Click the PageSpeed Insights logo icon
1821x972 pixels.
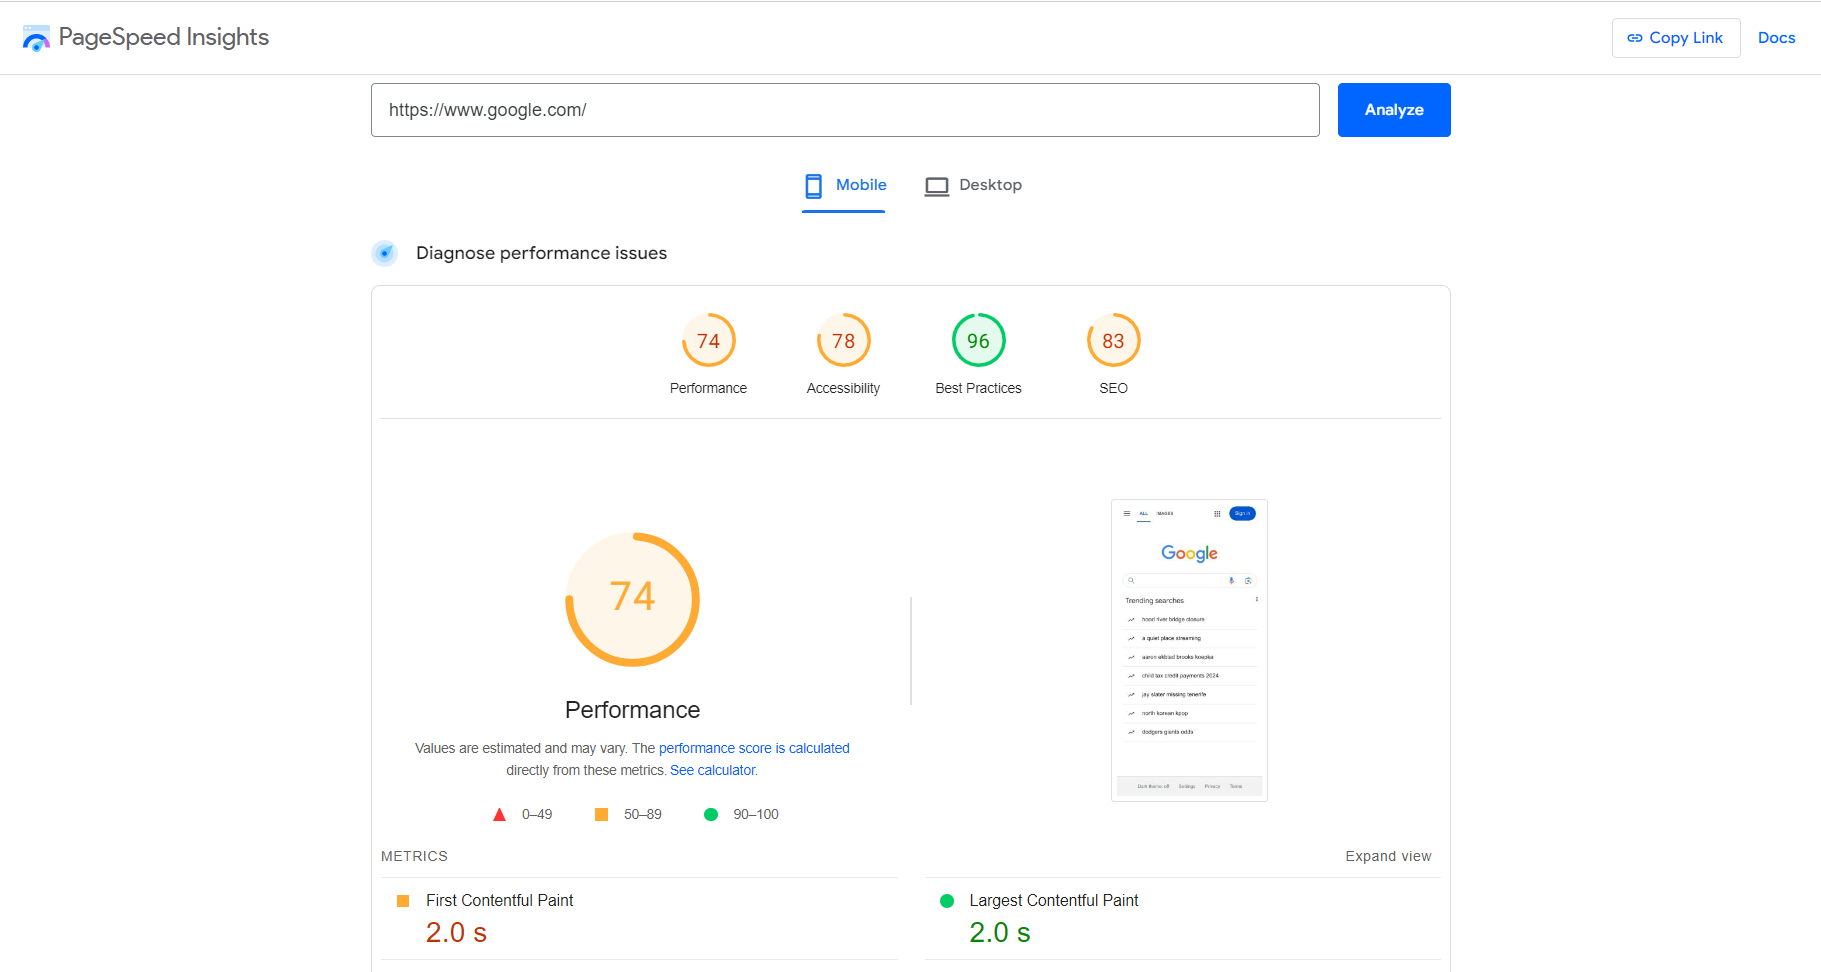(x=36, y=38)
